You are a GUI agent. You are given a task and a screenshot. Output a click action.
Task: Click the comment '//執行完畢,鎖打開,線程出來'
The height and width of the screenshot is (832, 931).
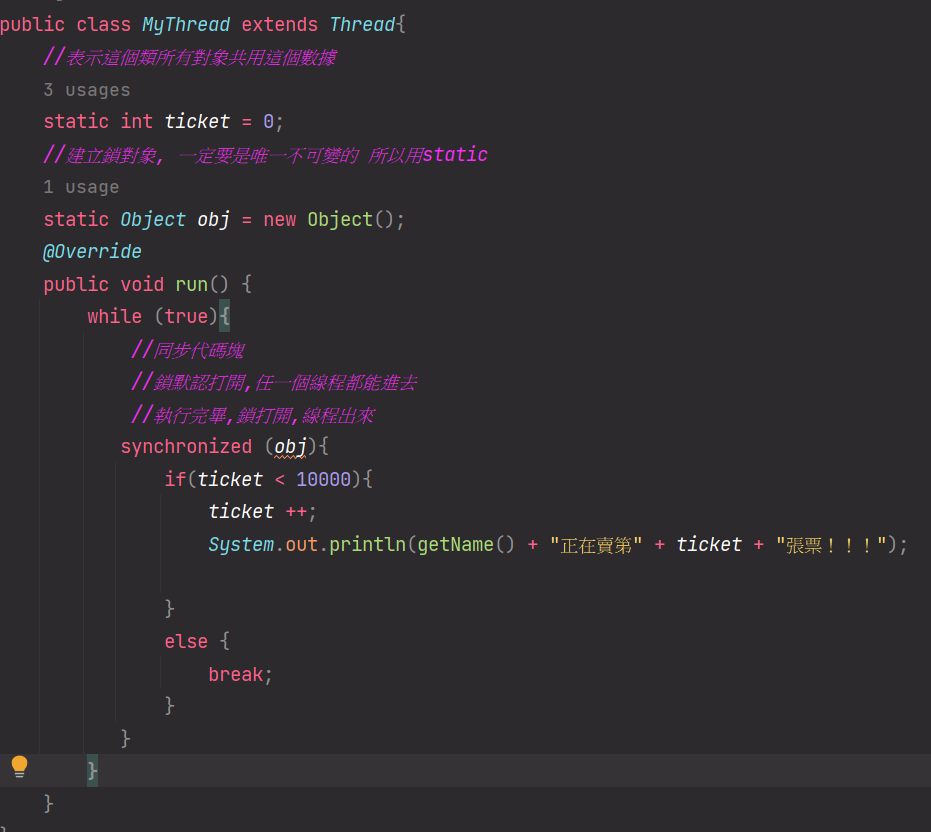(252, 415)
